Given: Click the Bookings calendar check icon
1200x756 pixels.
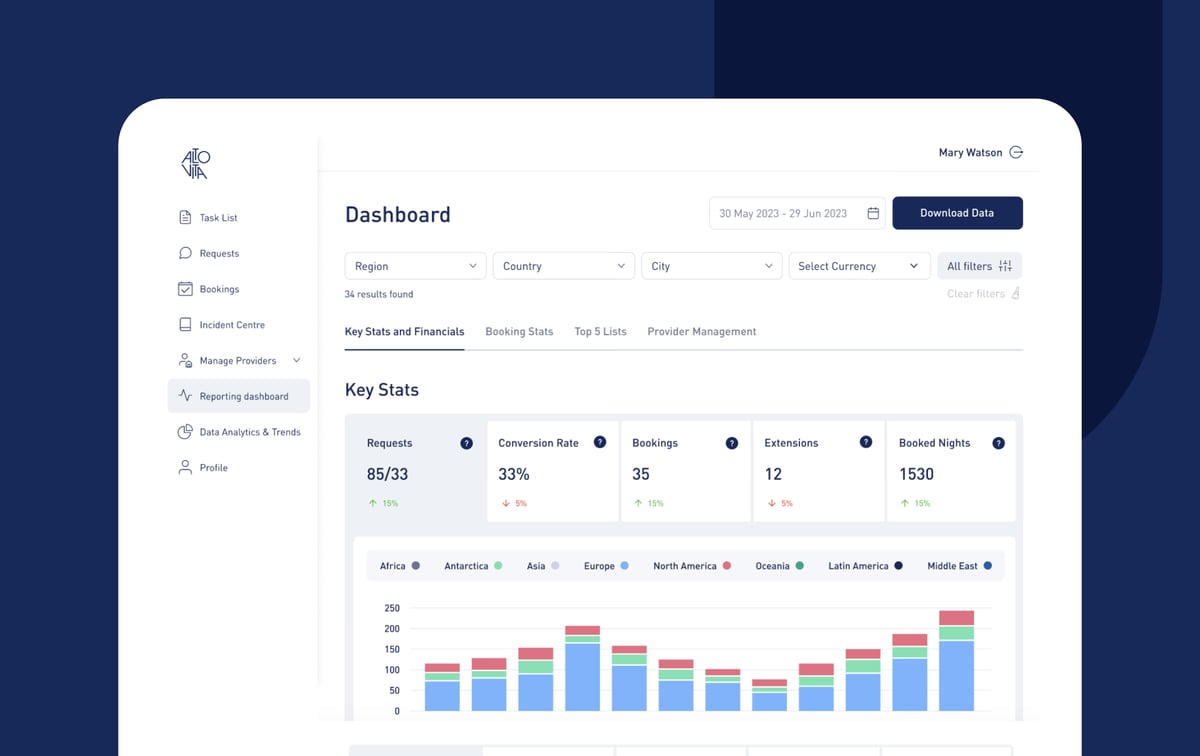Looking at the screenshot, I should (x=185, y=289).
